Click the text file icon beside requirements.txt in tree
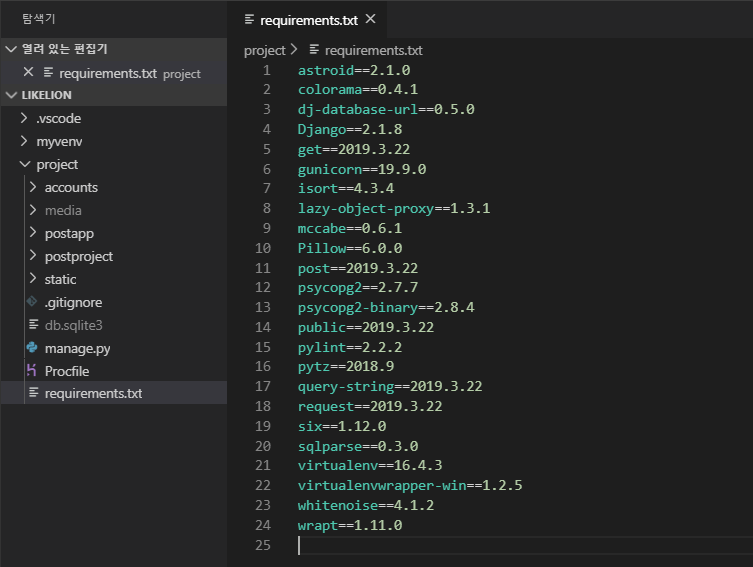 click(x=33, y=393)
